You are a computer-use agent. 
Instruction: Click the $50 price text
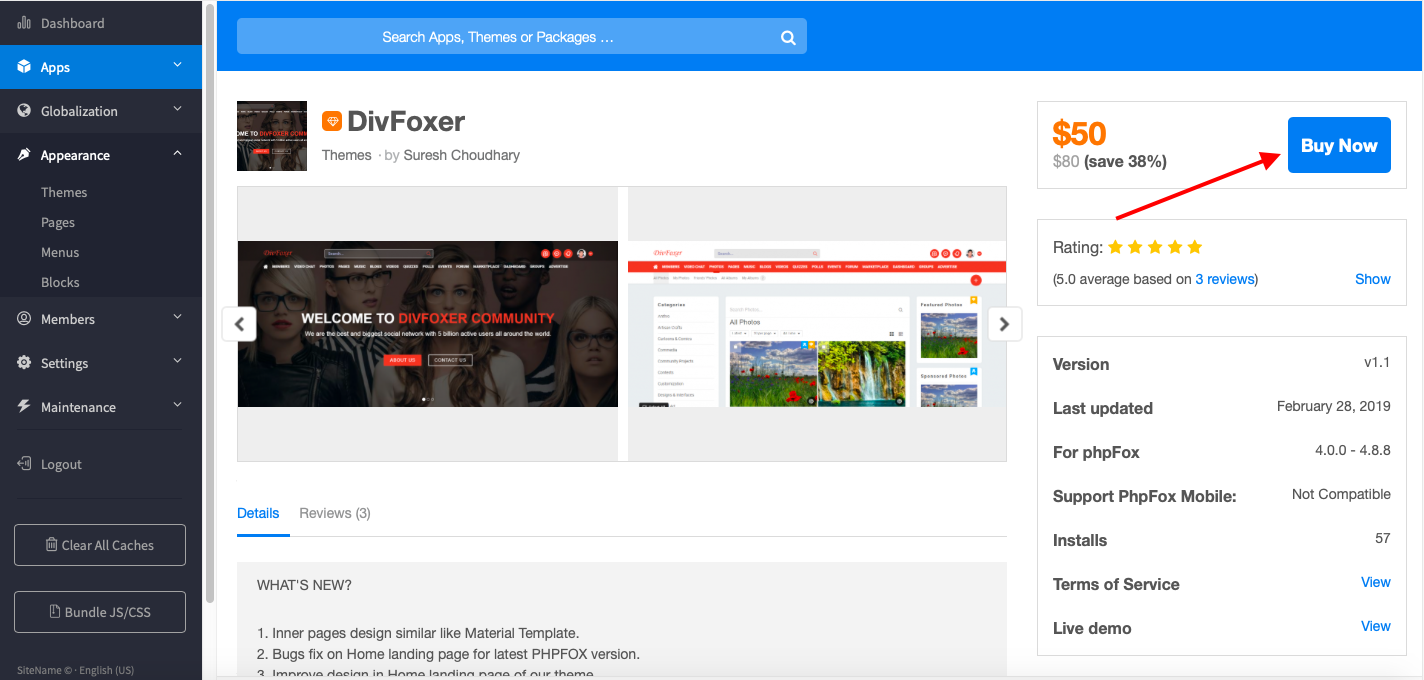[x=1080, y=134]
